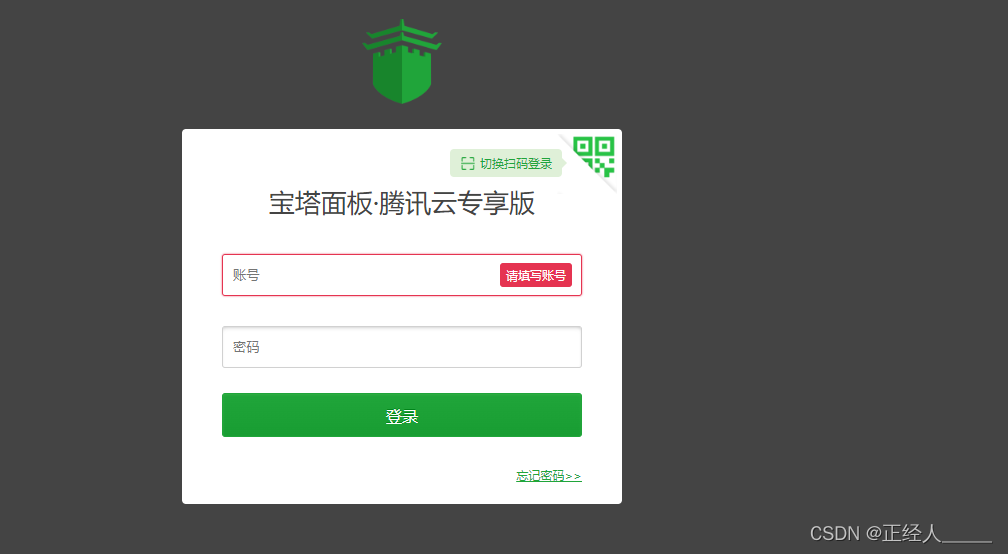Click the white 登录 text on the button
The width and height of the screenshot is (1008, 554).
[402, 416]
